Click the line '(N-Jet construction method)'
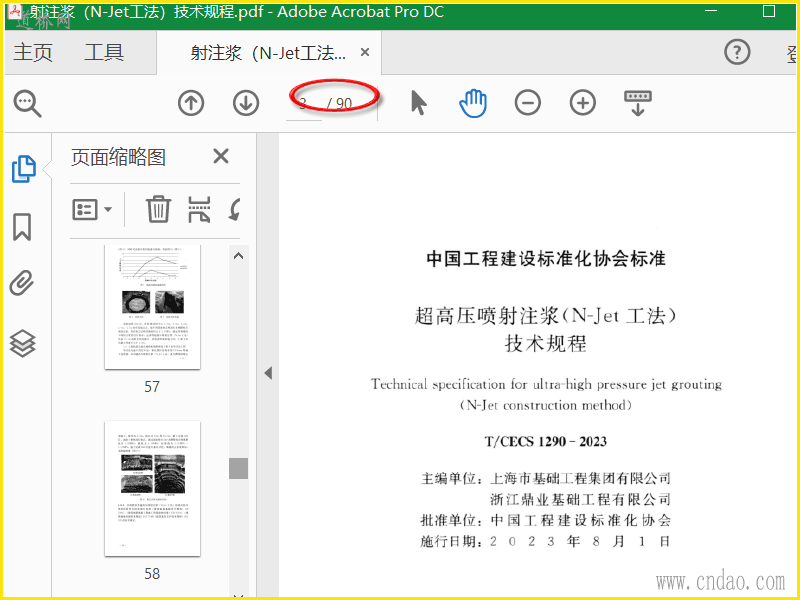Viewport: 800px width, 600px height. point(546,406)
